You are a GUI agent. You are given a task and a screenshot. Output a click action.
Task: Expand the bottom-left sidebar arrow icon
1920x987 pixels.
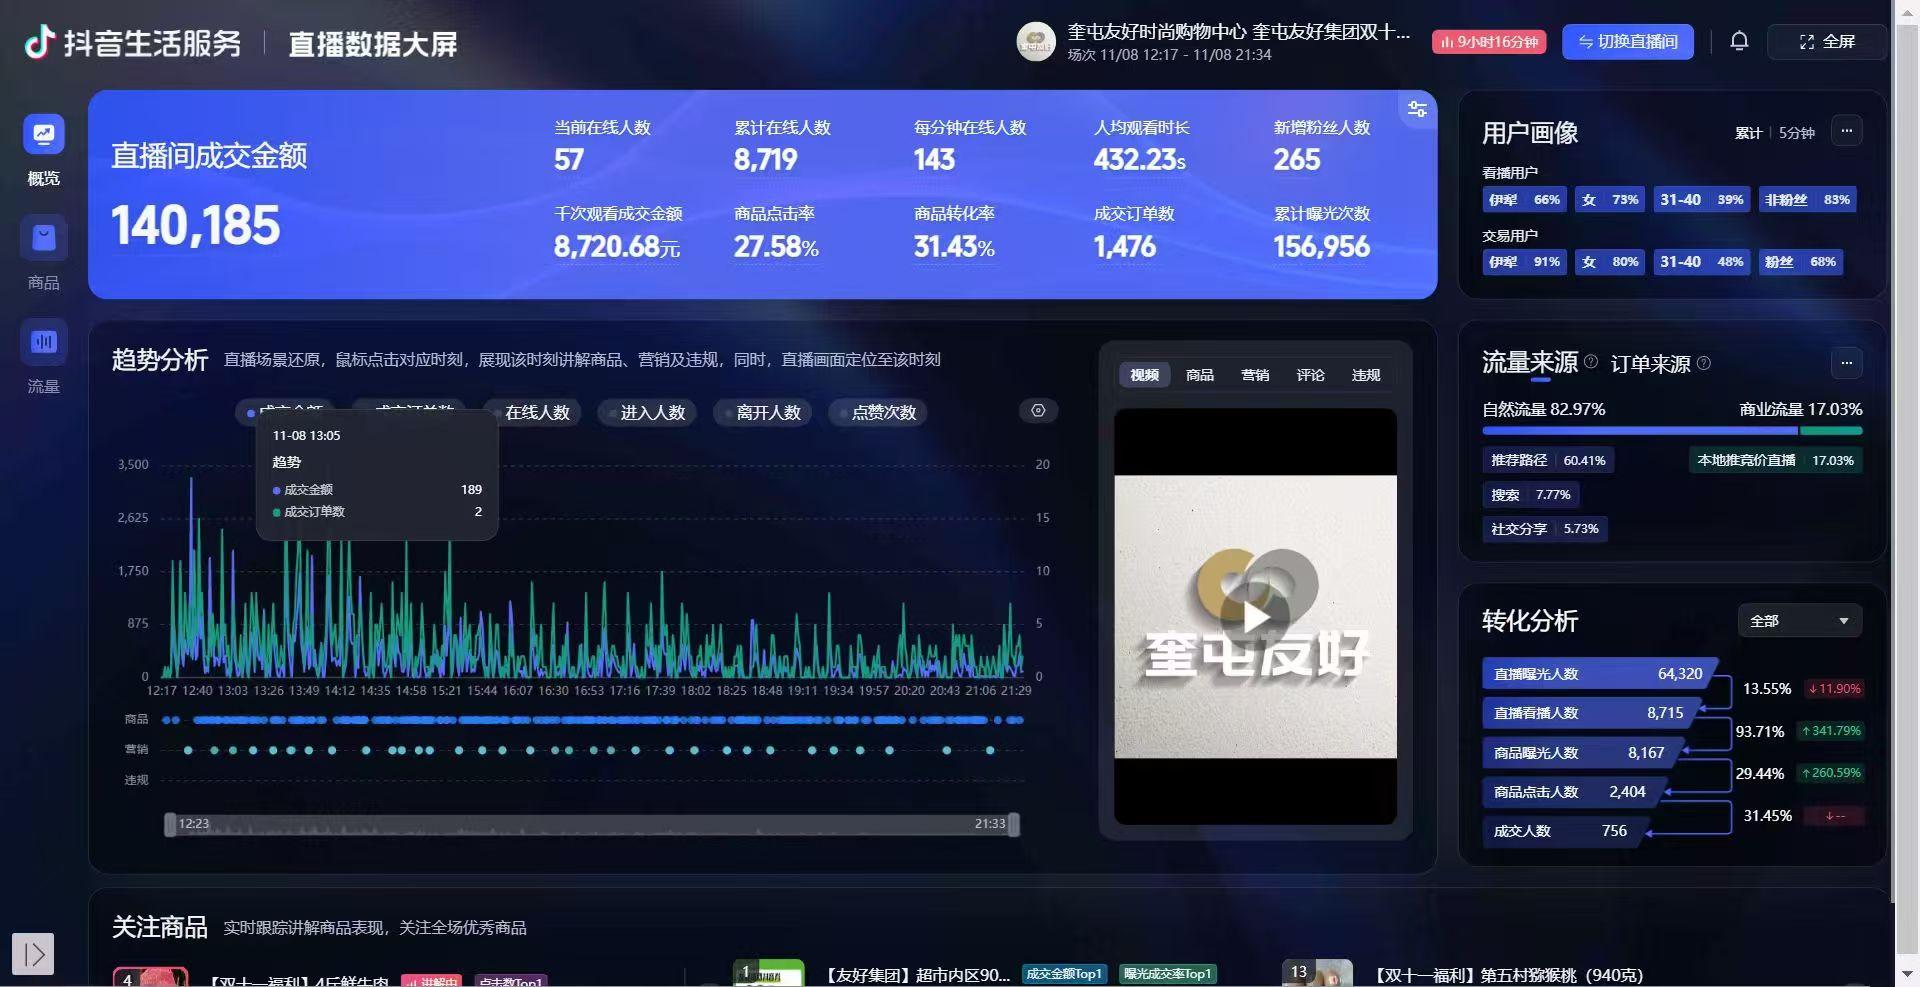coord(33,953)
